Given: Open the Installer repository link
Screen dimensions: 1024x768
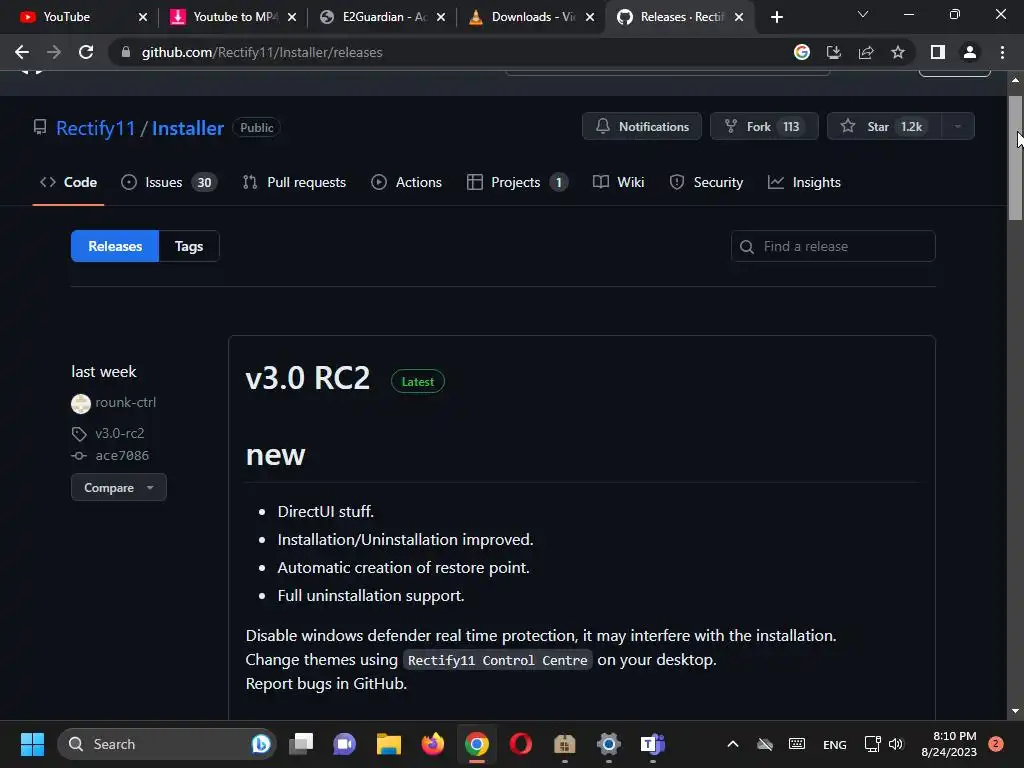Looking at the screenshot, I should coord(187,128).
